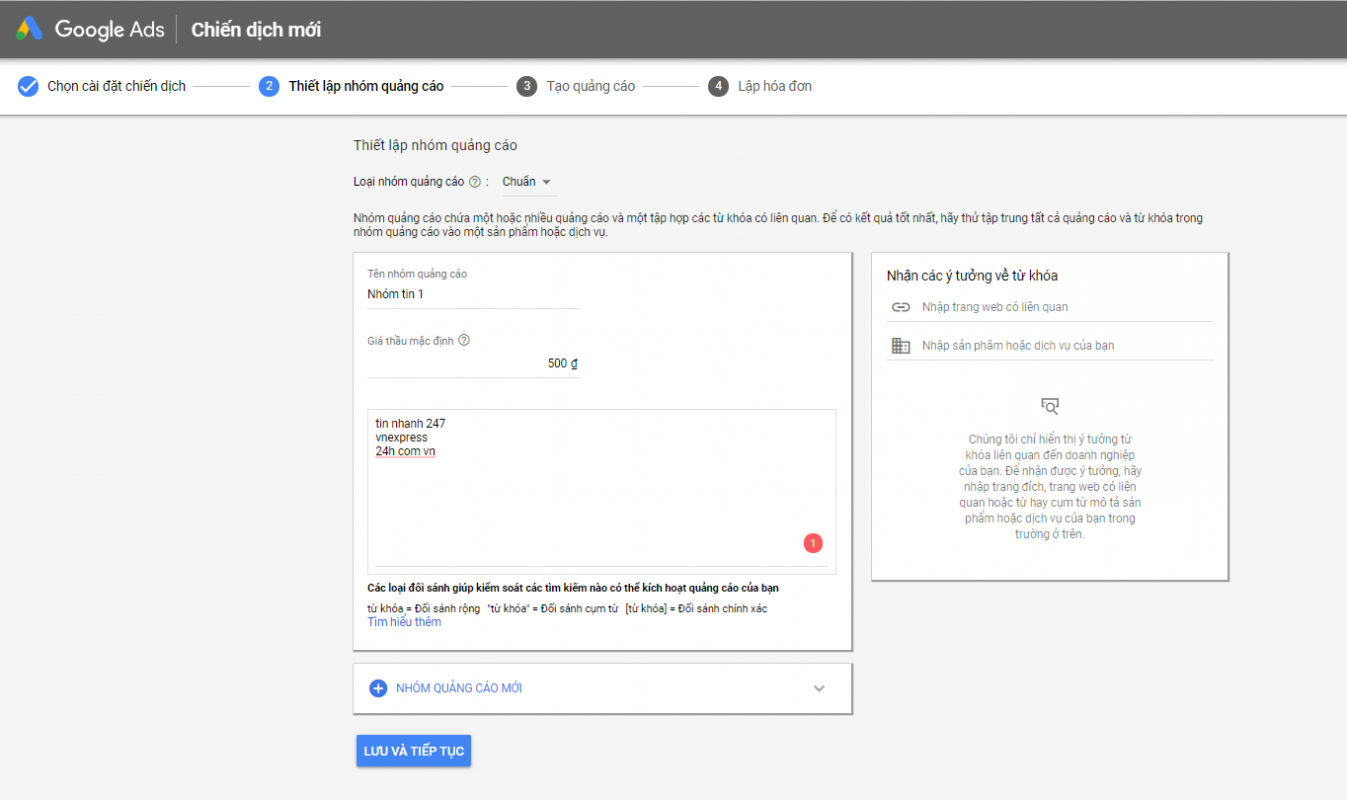The image size is (1347, 800).
Task: Click the Thiết lập nhóm quảng cáo page heading
Action: [435, 145]
